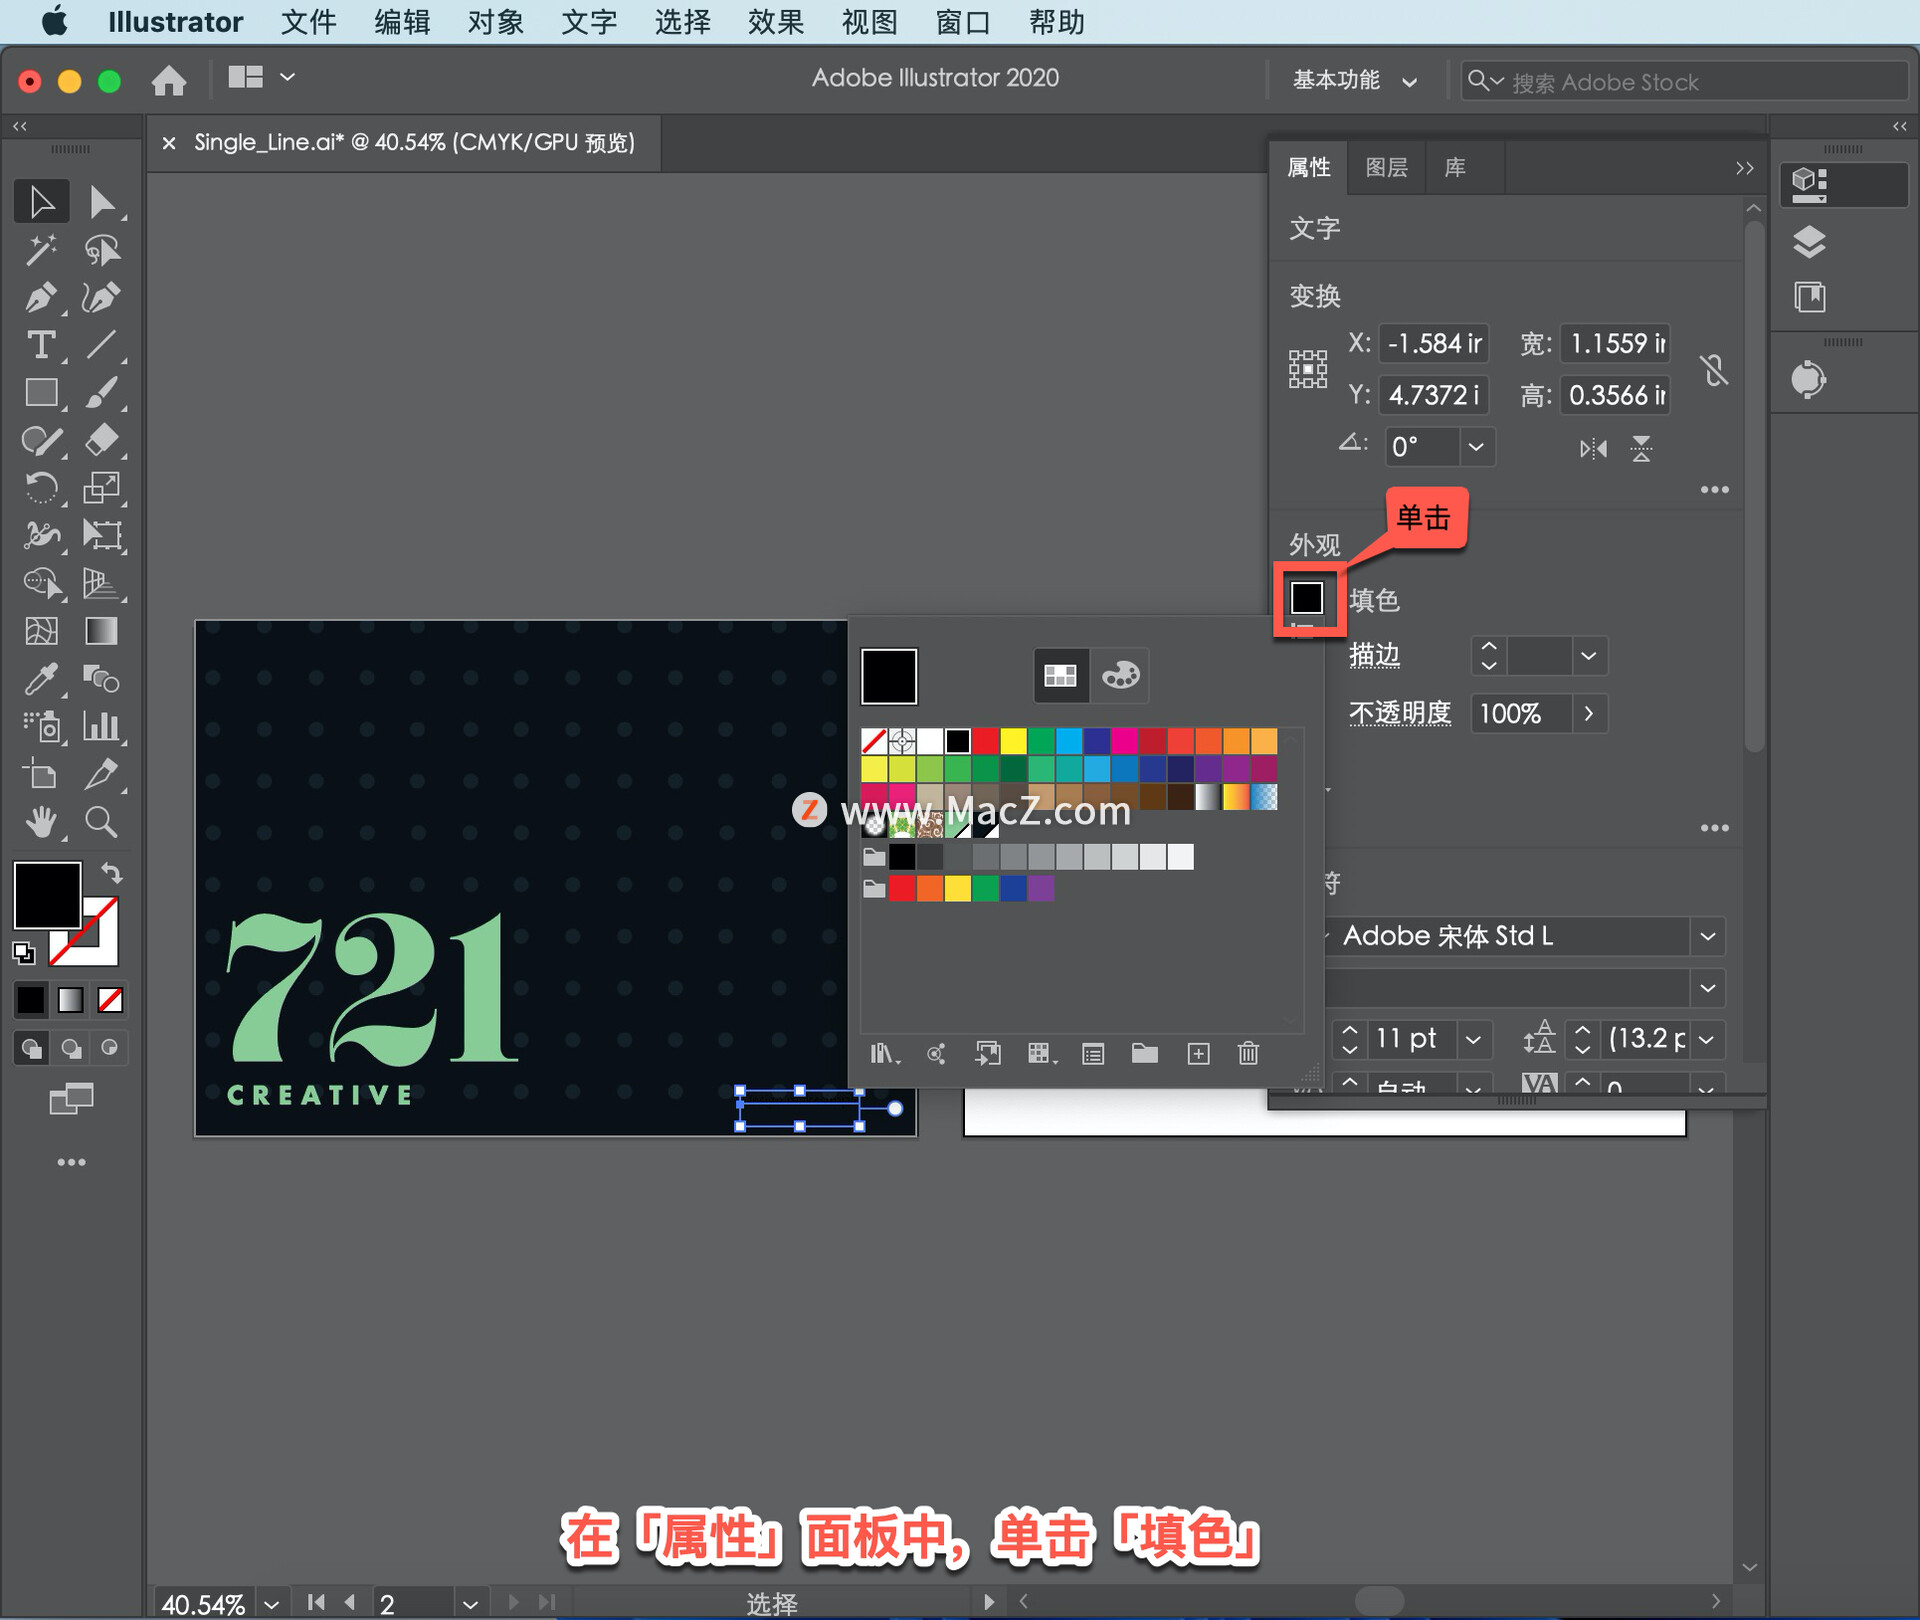Click the X position input field

coord(1433,344)
